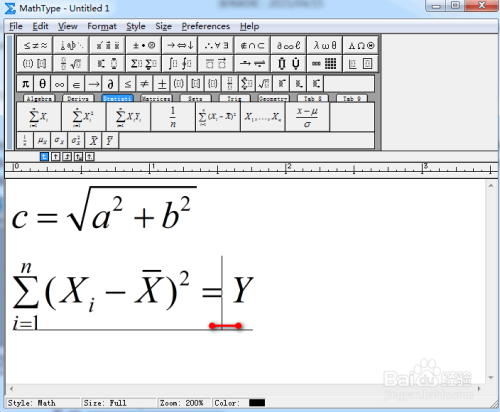Open the File menu
The height and width of the screenshot is (412, 500).
[16, 26]
